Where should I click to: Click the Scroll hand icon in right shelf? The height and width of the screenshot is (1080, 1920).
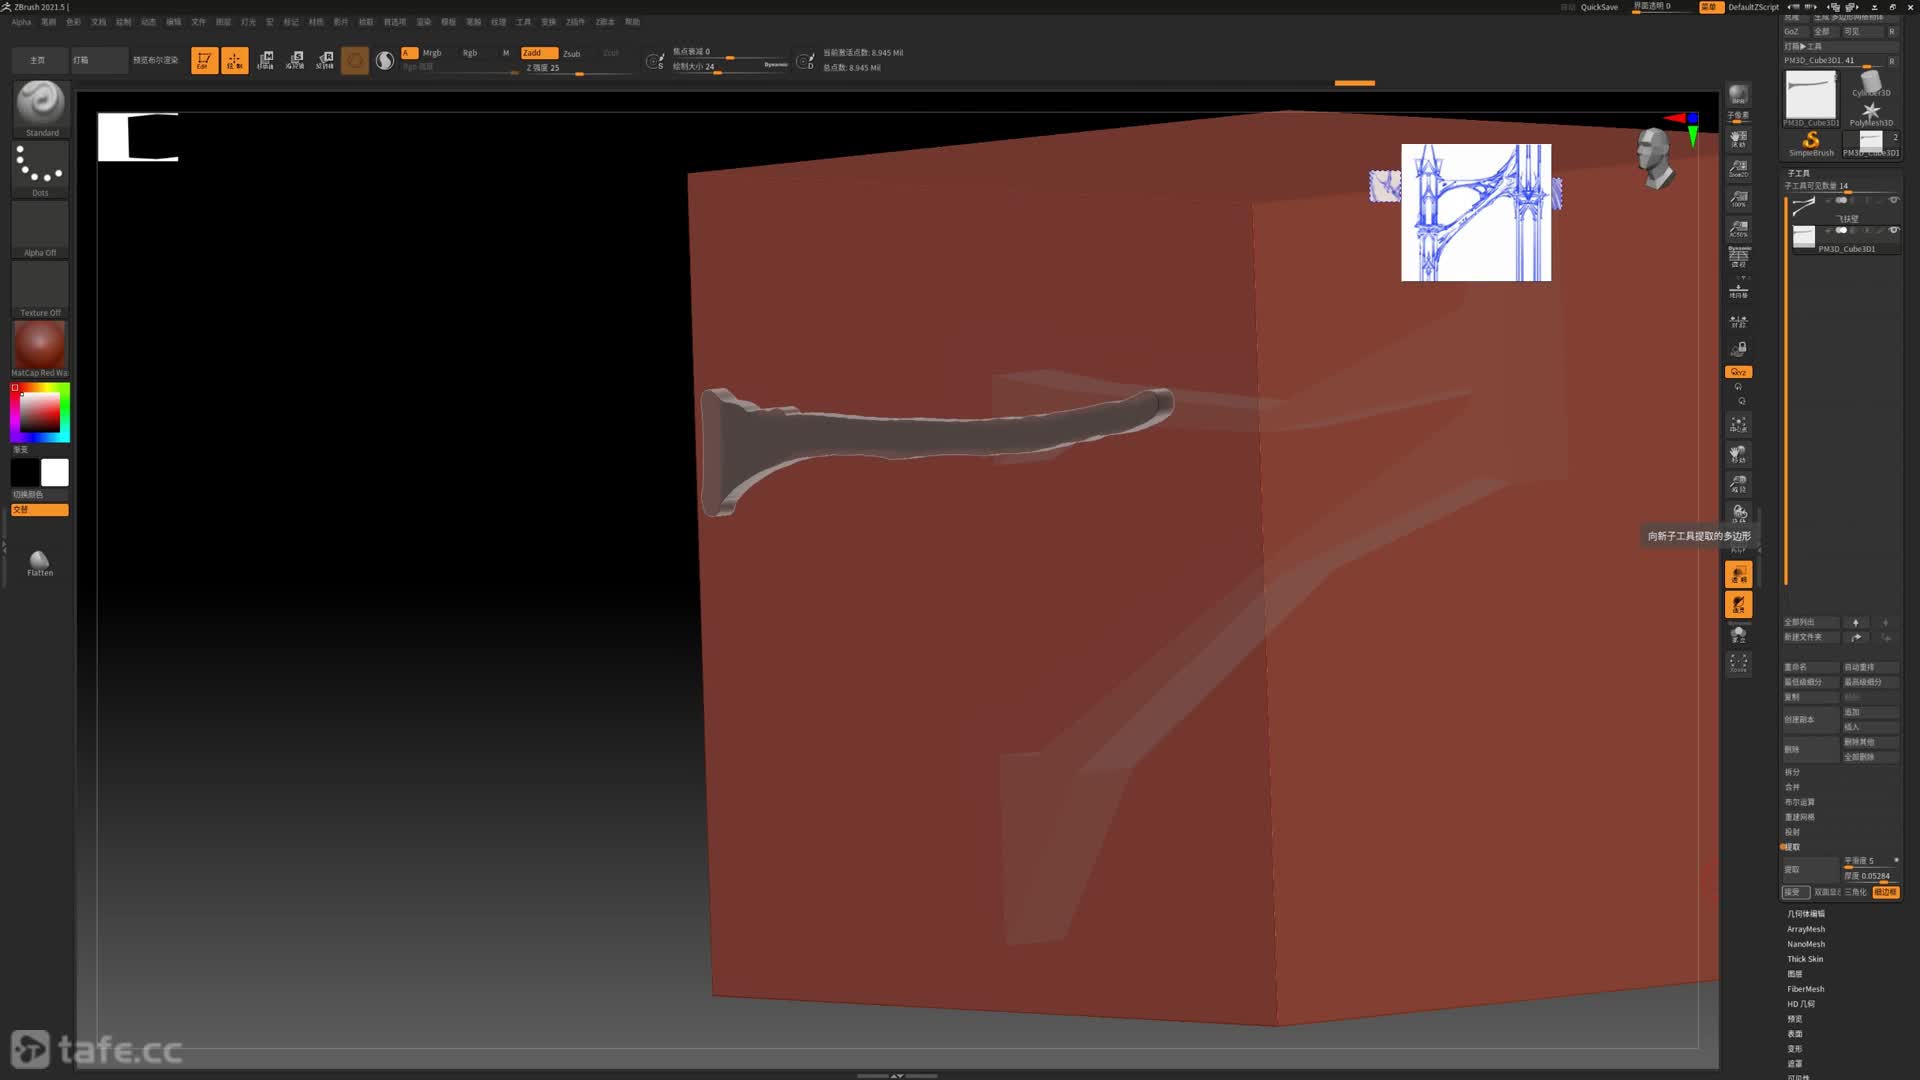point(1739,138)
